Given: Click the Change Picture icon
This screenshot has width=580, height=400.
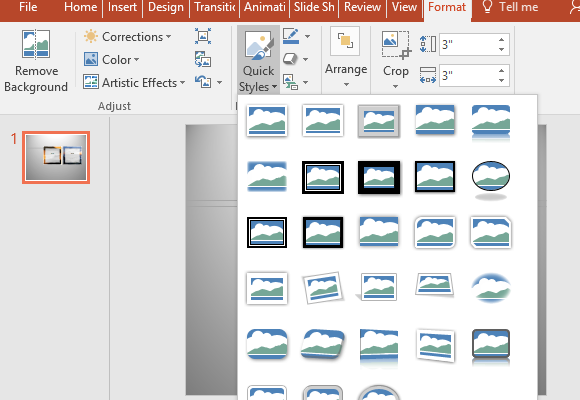Looking at the screenshot, I should (203, 59).
